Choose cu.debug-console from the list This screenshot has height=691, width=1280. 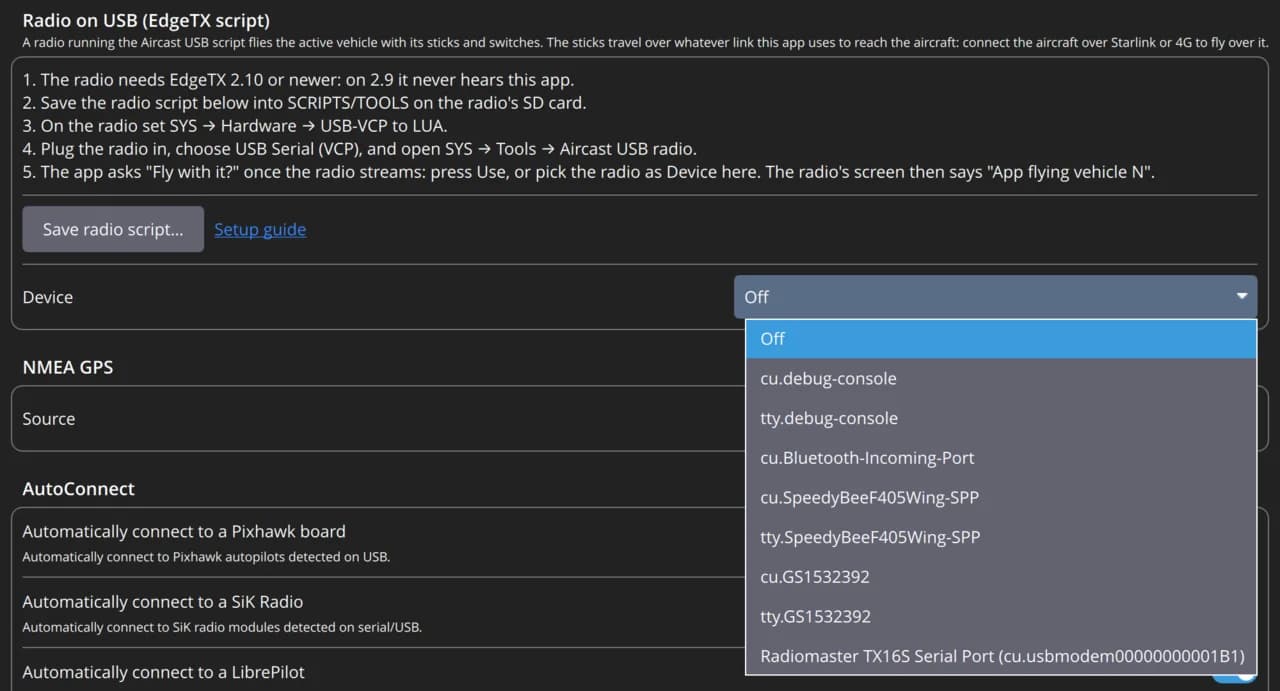point(1001,378)
